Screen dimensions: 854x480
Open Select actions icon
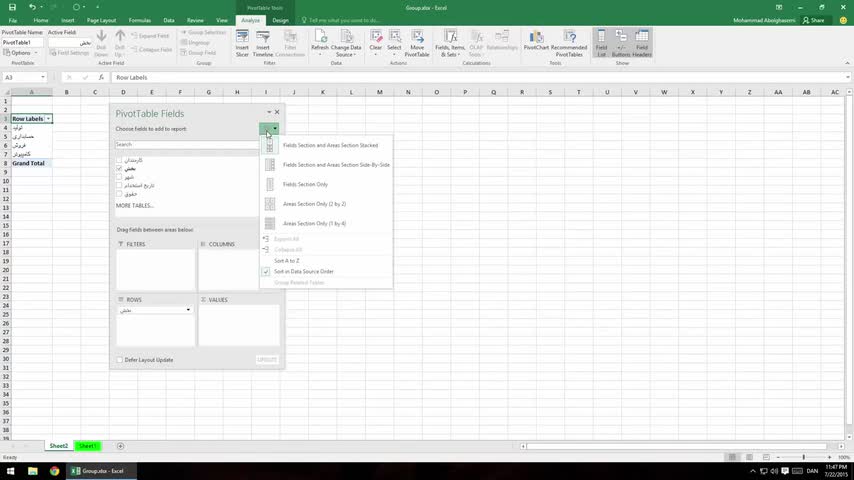(x=394, y=44)
